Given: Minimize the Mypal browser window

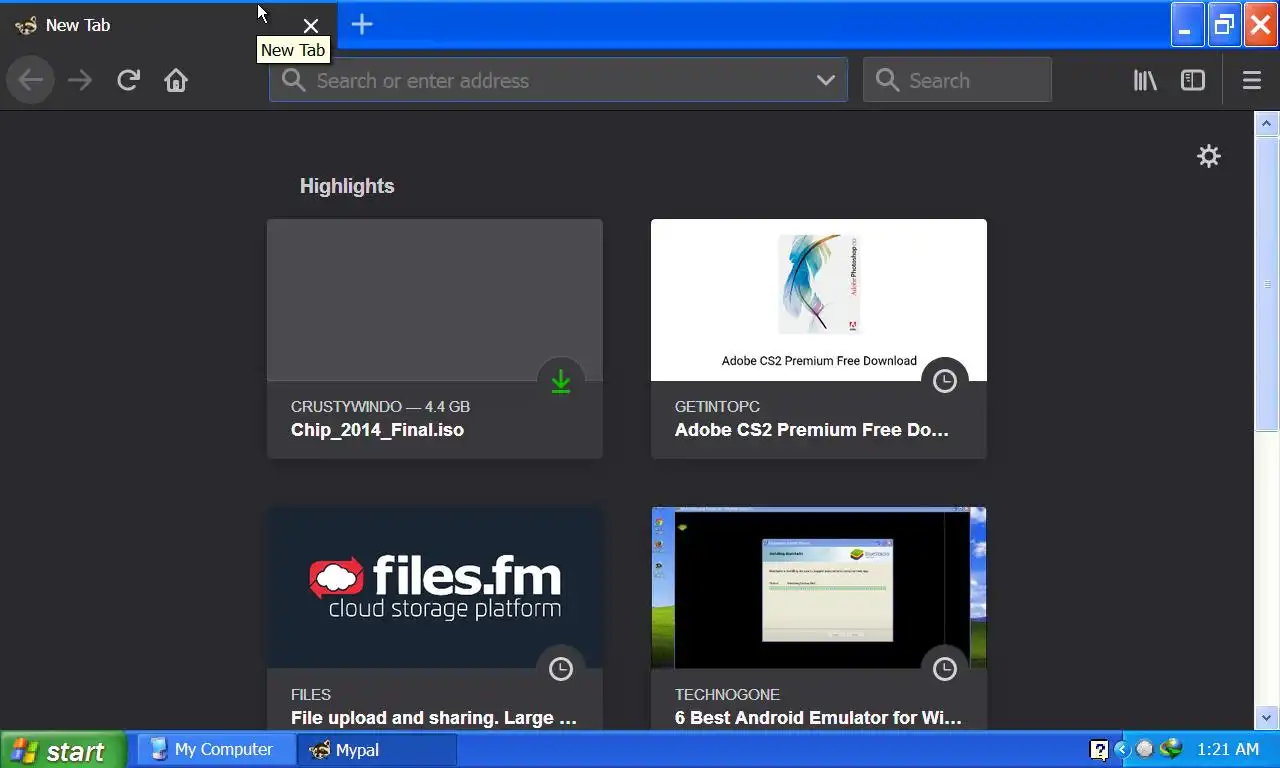Looking at the screenshot, I should (1187, 25).
